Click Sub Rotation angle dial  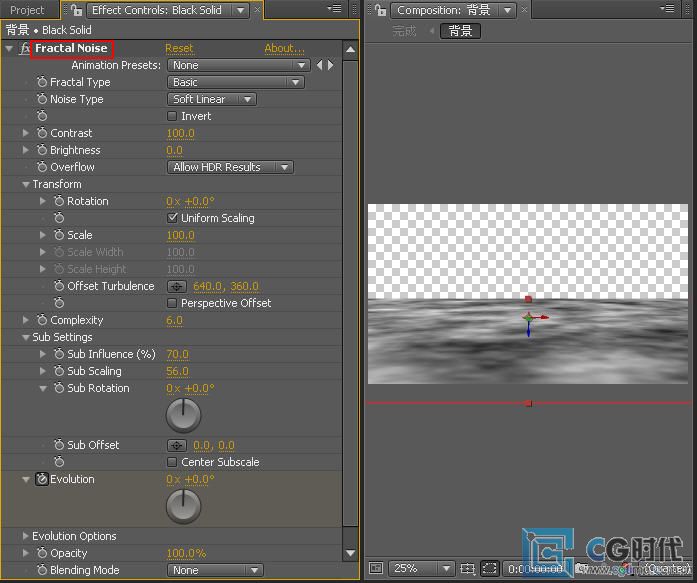184,415
